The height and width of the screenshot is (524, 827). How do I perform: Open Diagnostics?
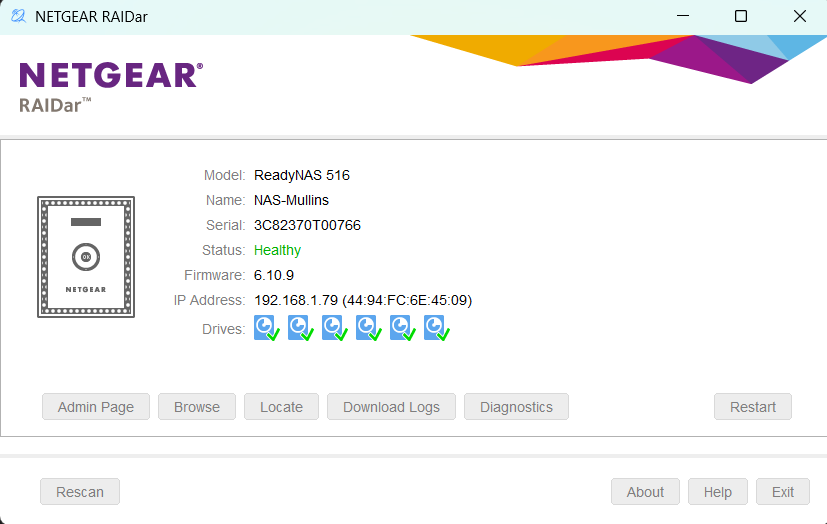(x=516, y=406)
